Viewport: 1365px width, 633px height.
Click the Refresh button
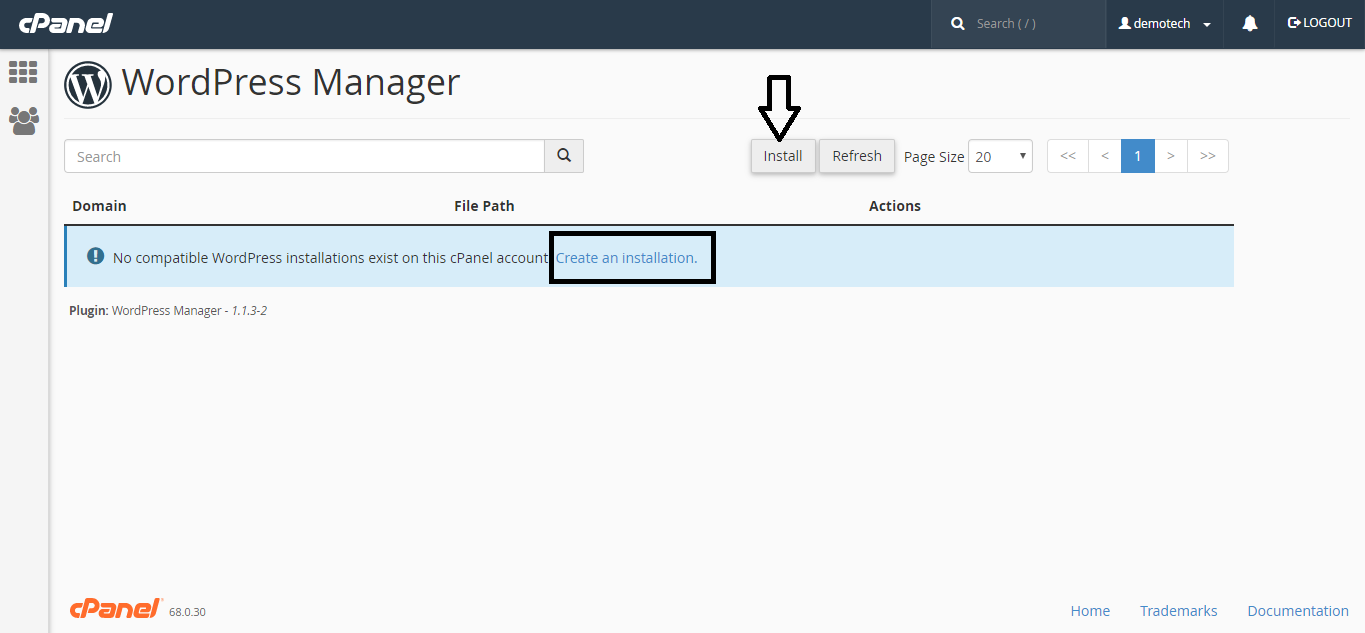pyautogui.click(x=857, y=156)
